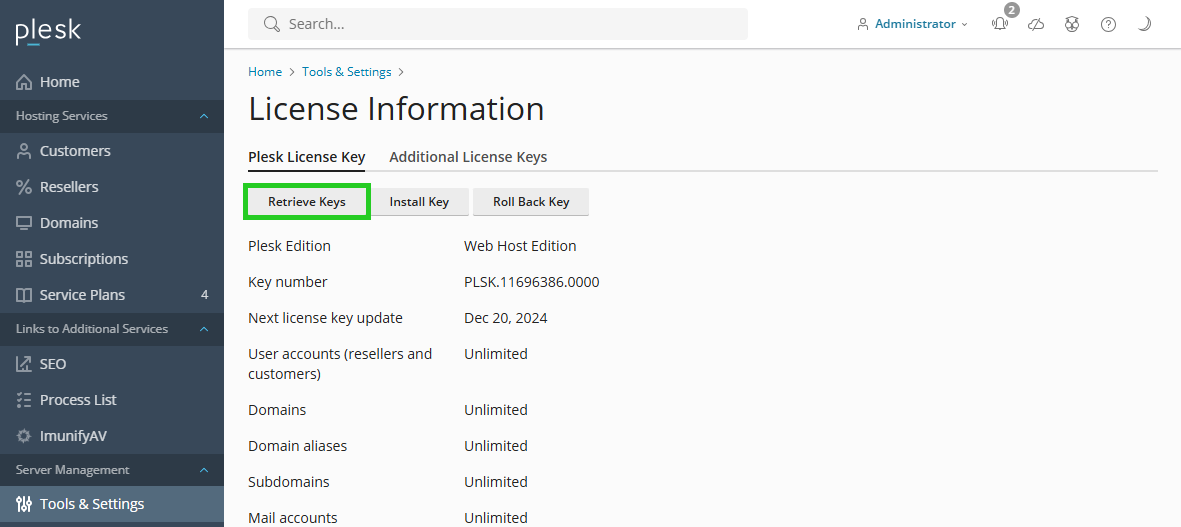Screen dimensions: 1181x527
Task: Click the Install Key button
Action: point(419,202)
